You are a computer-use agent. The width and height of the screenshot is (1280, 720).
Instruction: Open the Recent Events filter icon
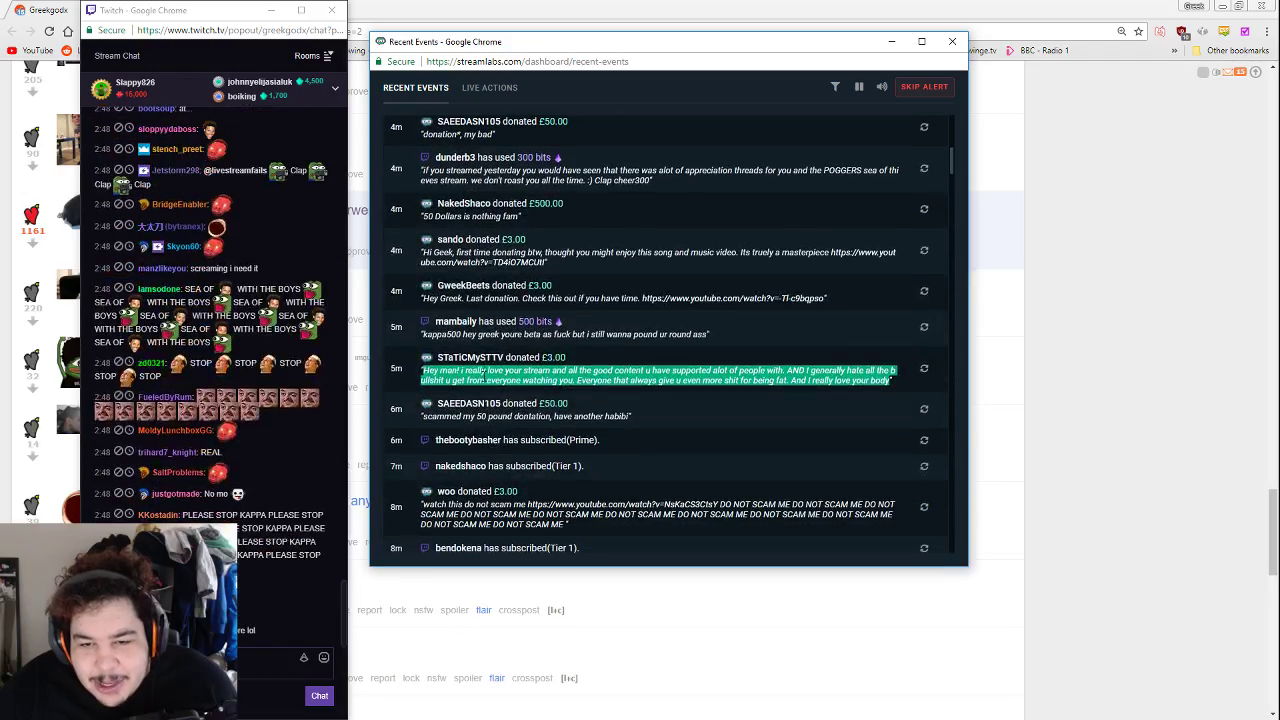tap(835, 87)
